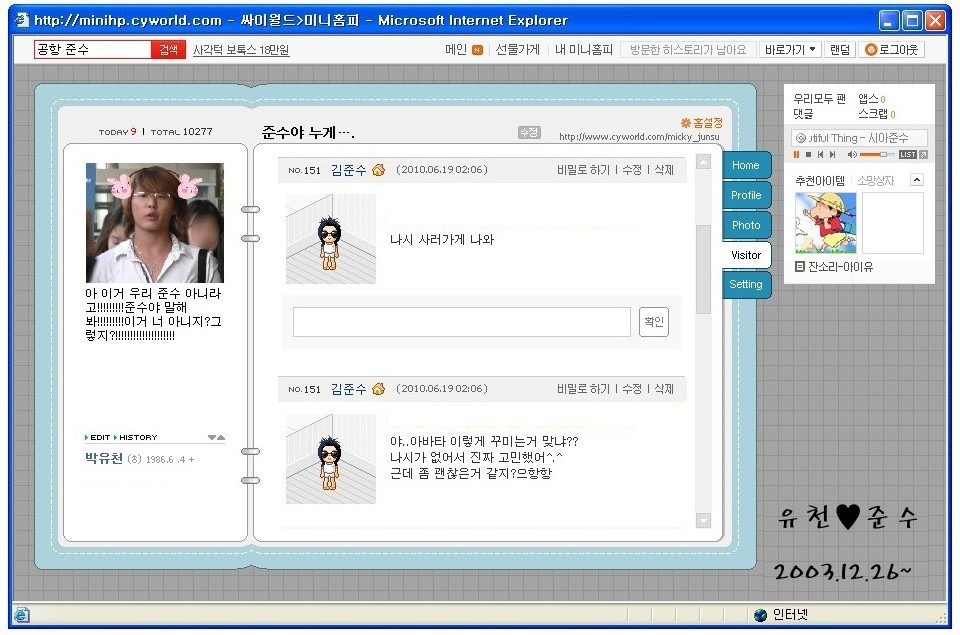Click the 방문한 히스토리가 남아요 field
Image resolution: width=960 pixels, height=635 pixels.
688,50
